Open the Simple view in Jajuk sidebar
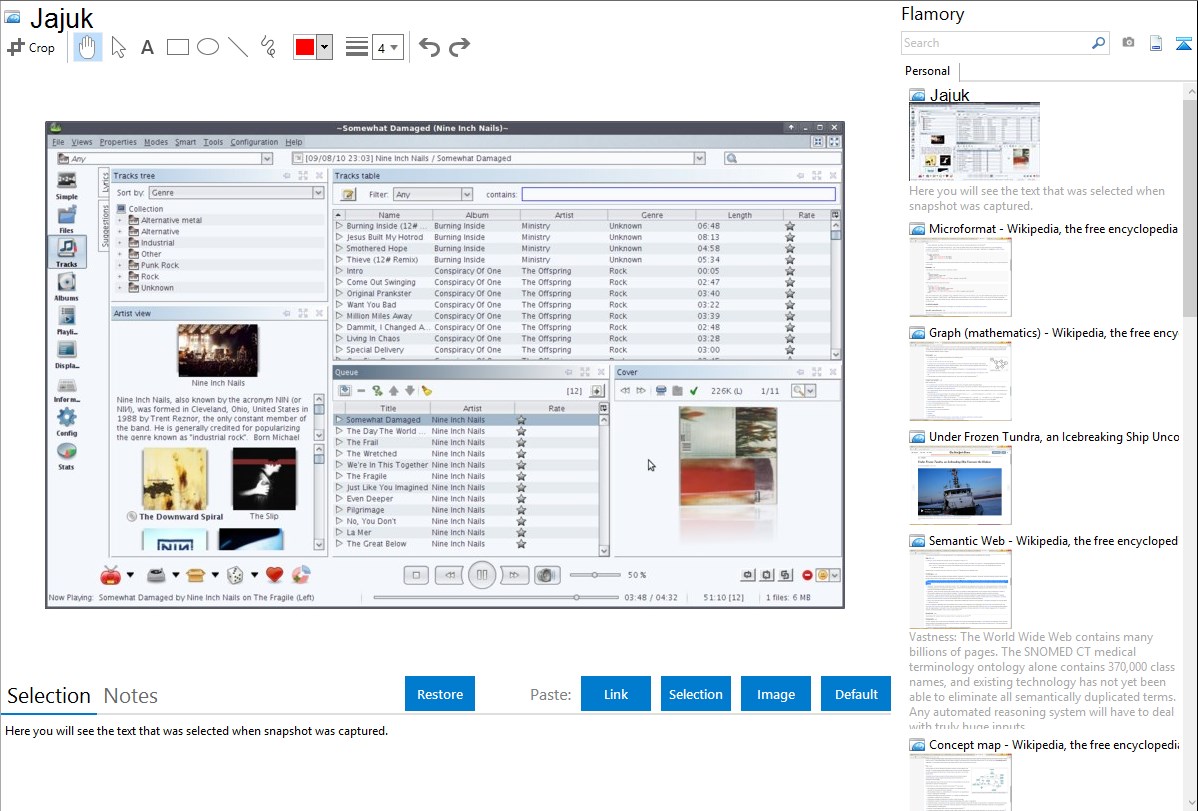The width and height of the screenshot is (1198, 811). click(x=66, y=186)
